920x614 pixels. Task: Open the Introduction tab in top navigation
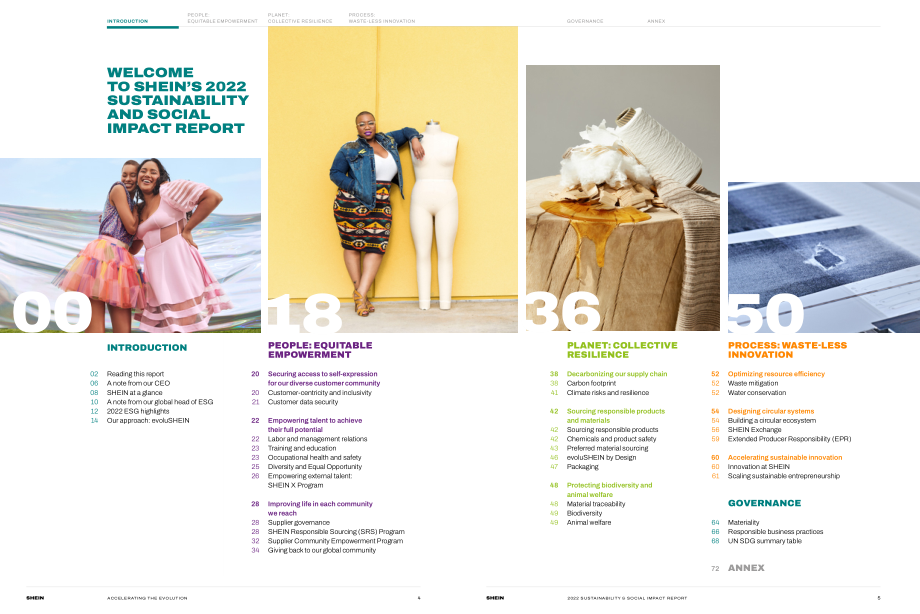click(x=127, y=21)
